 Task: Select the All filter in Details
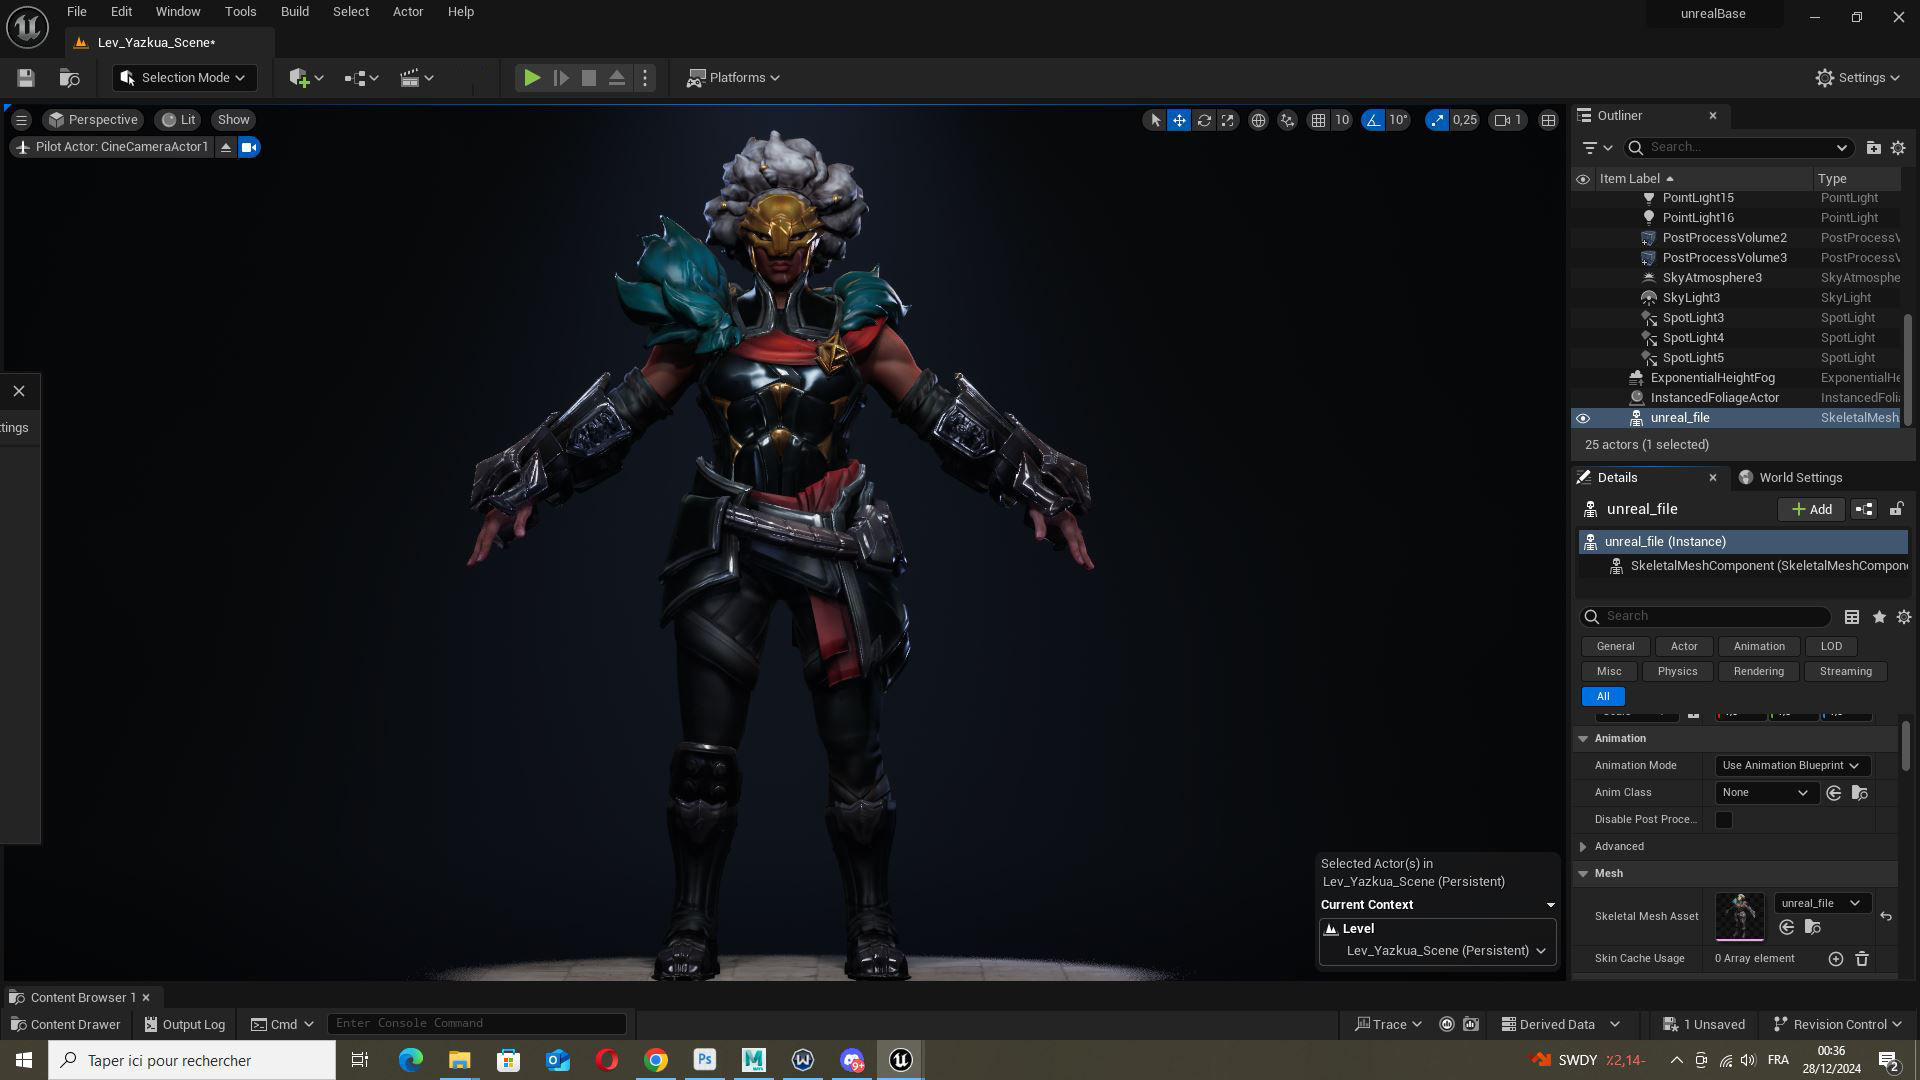point(1603,697)
